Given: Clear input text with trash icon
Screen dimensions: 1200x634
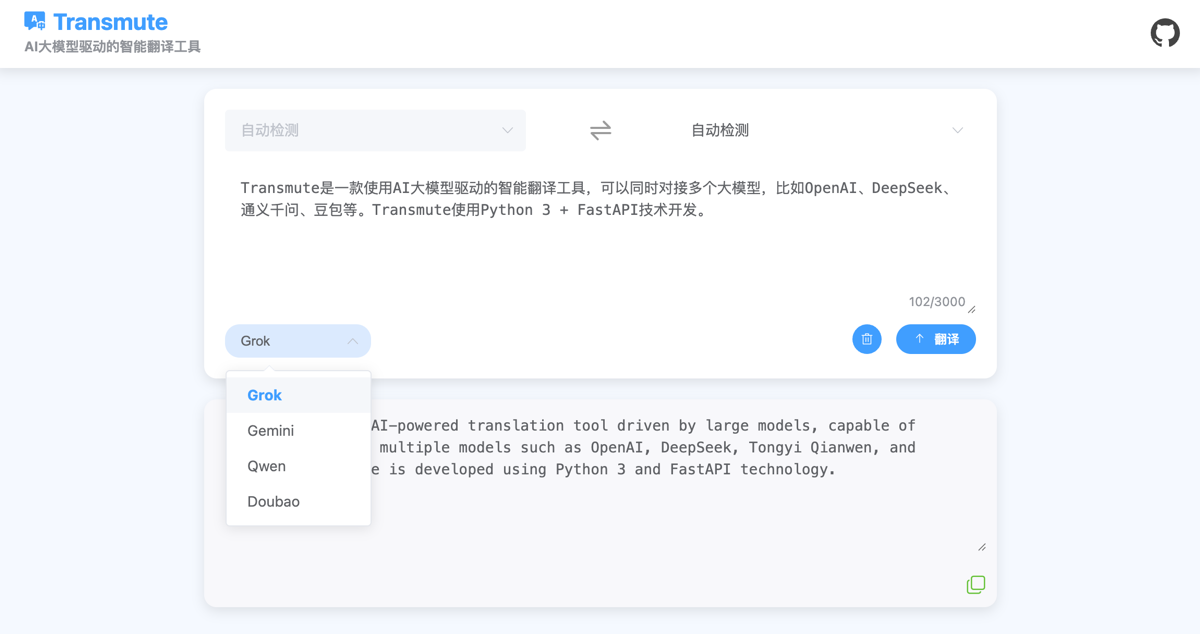Looking at the screenshot, I should [867, 339].
